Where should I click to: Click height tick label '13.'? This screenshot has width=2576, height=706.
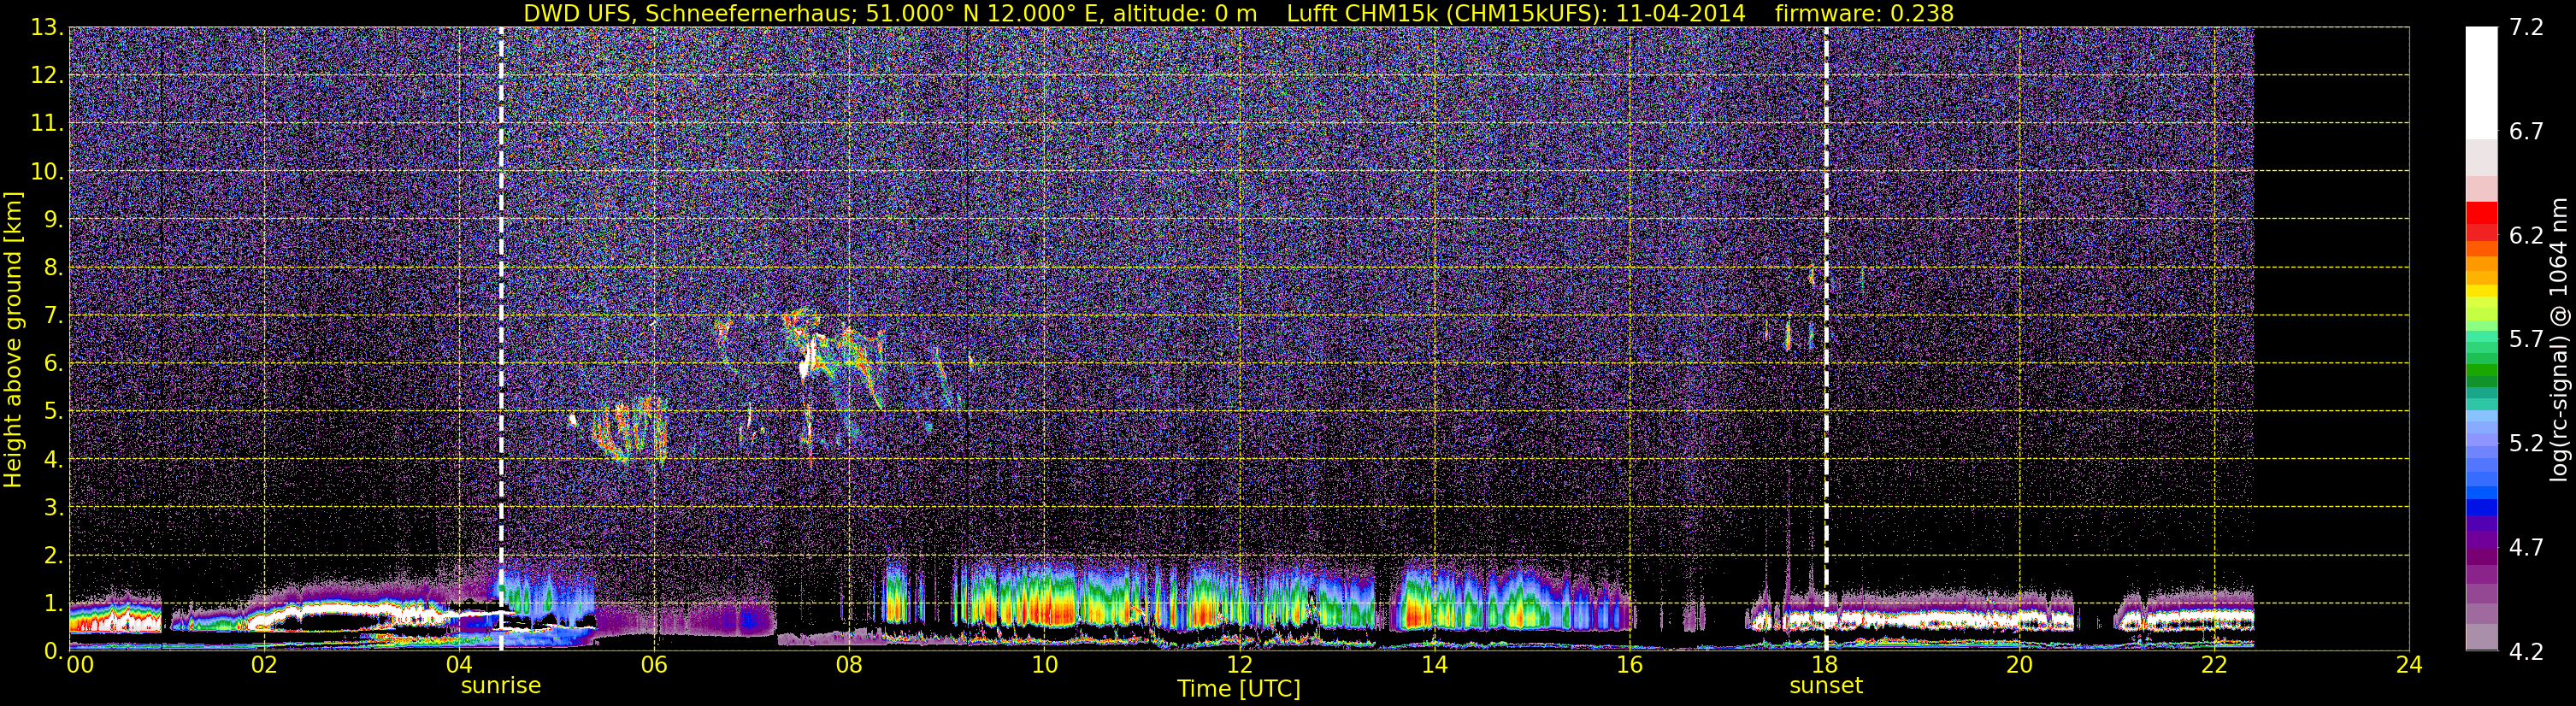pos(47,28)
